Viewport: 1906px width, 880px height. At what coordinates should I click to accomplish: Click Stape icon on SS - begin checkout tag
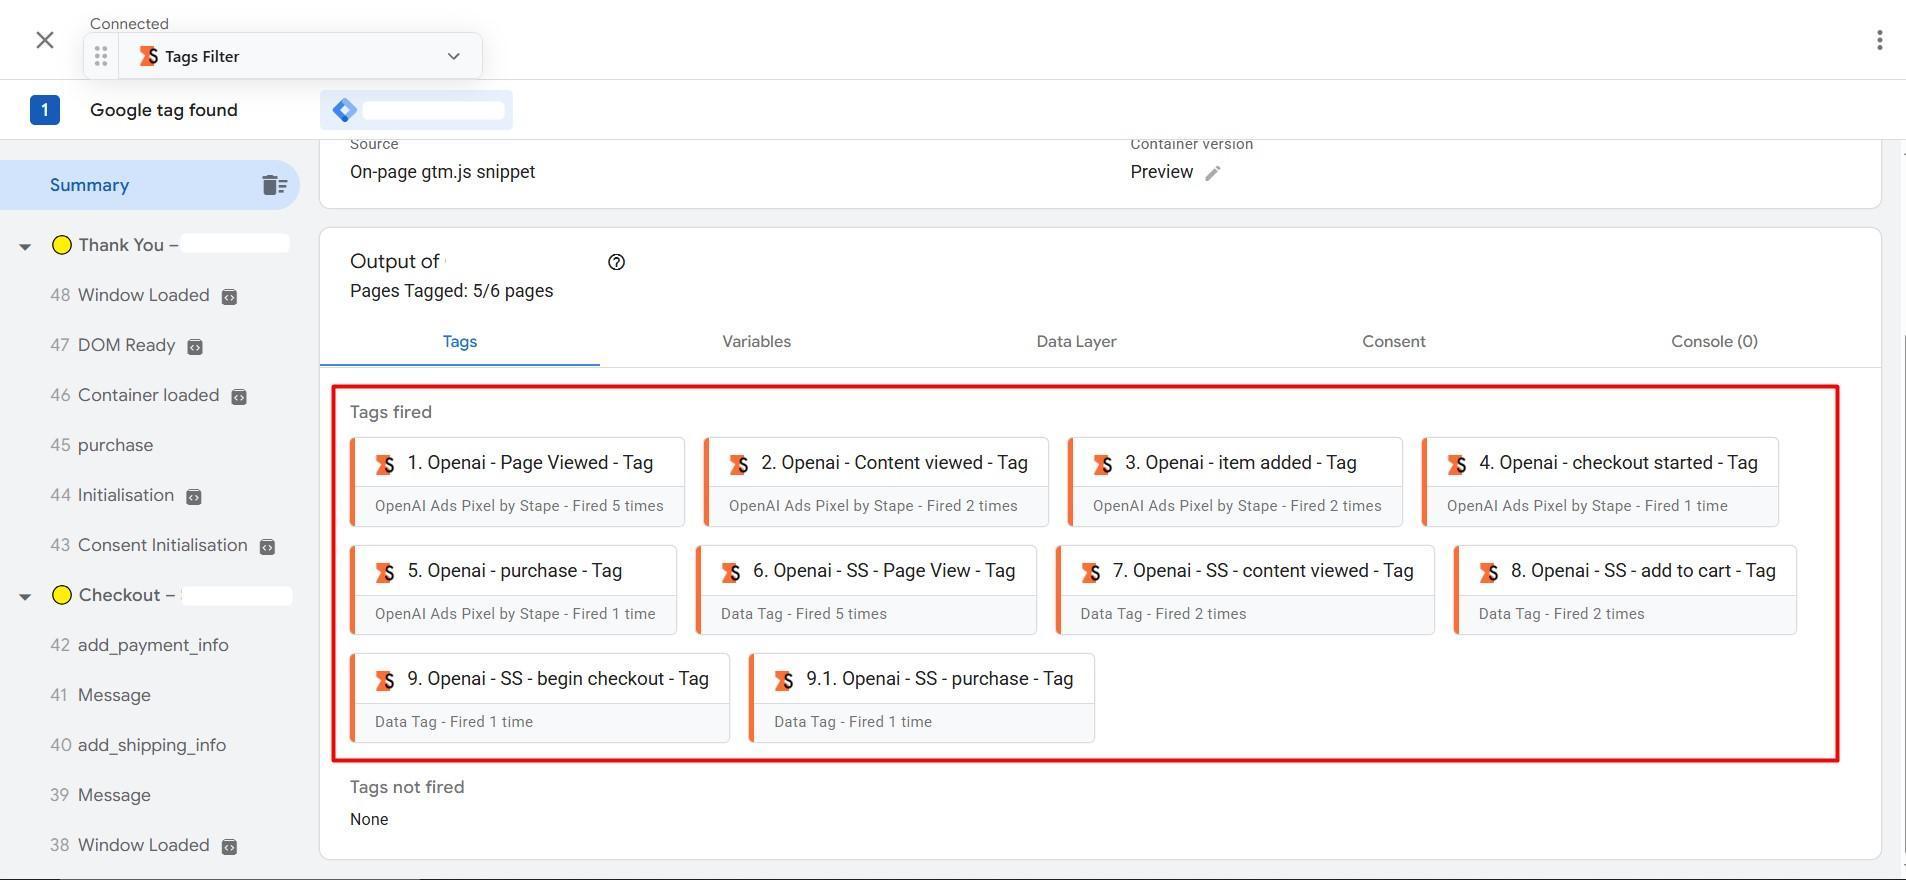pos(385,680)
